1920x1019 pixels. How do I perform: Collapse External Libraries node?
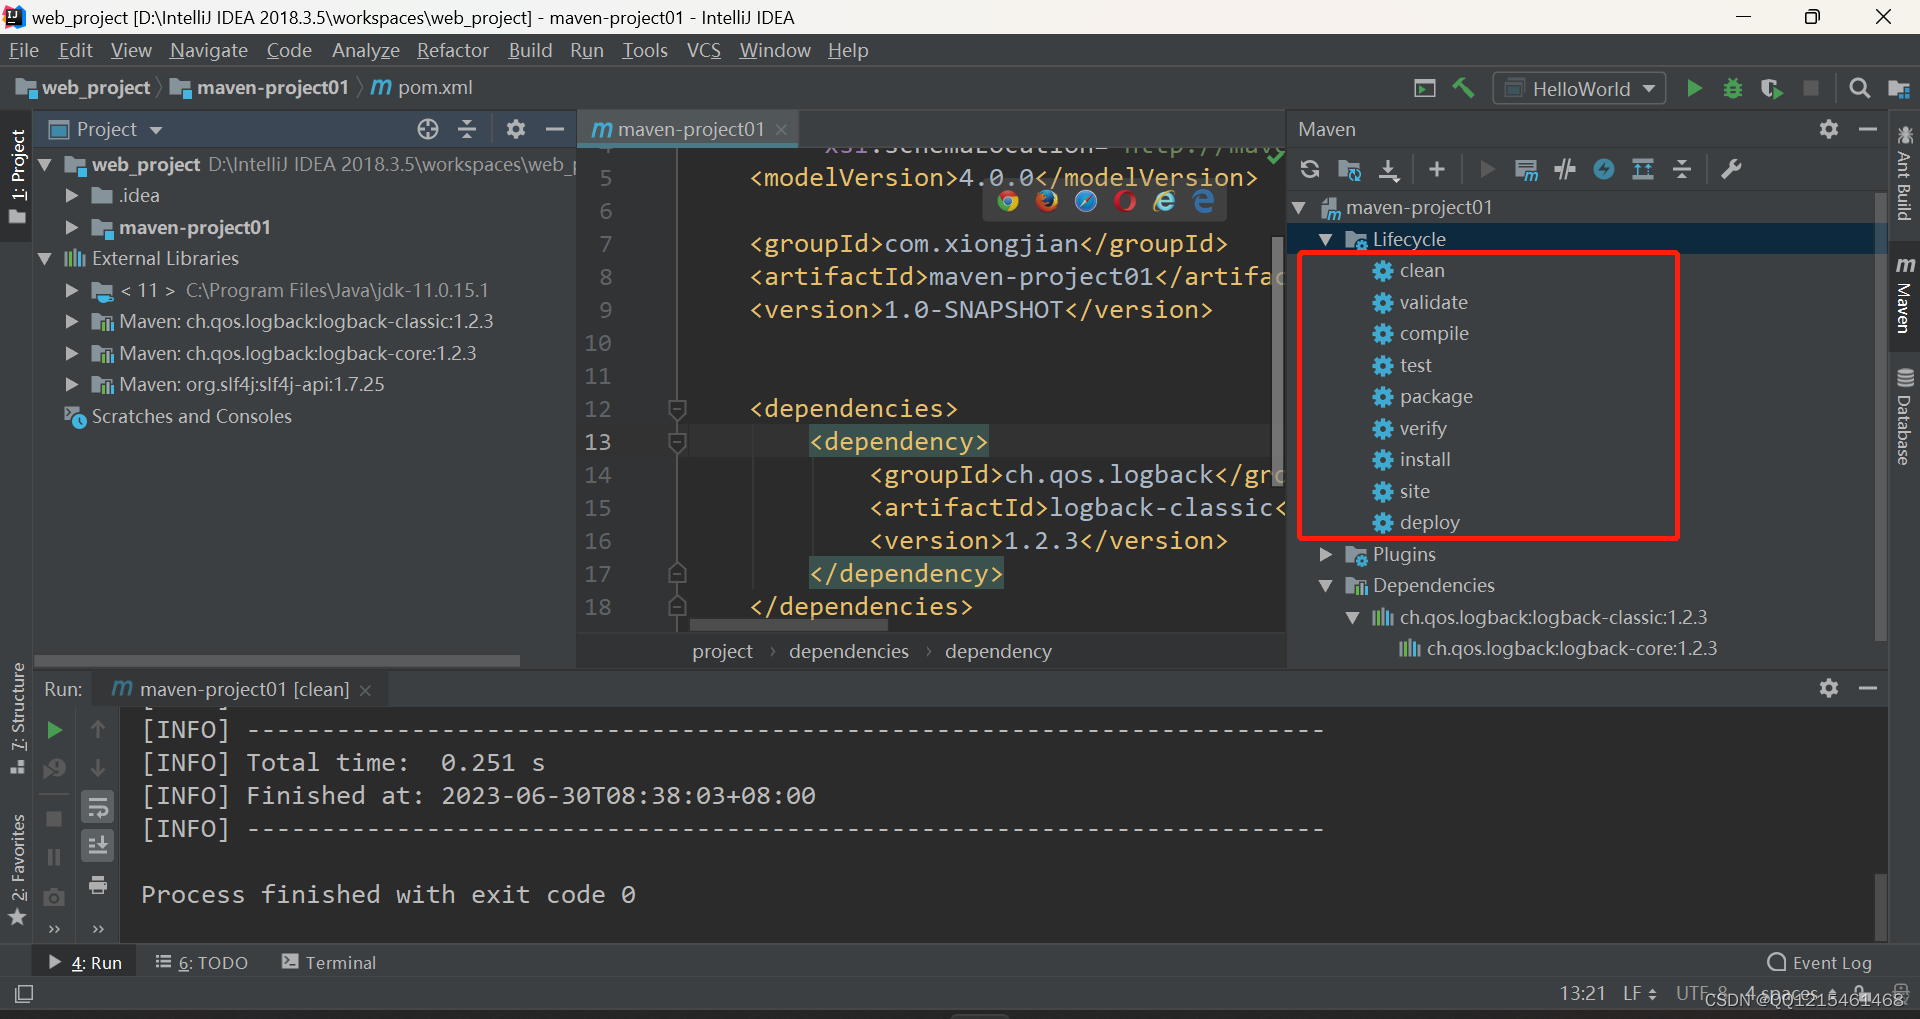(45, 258)
